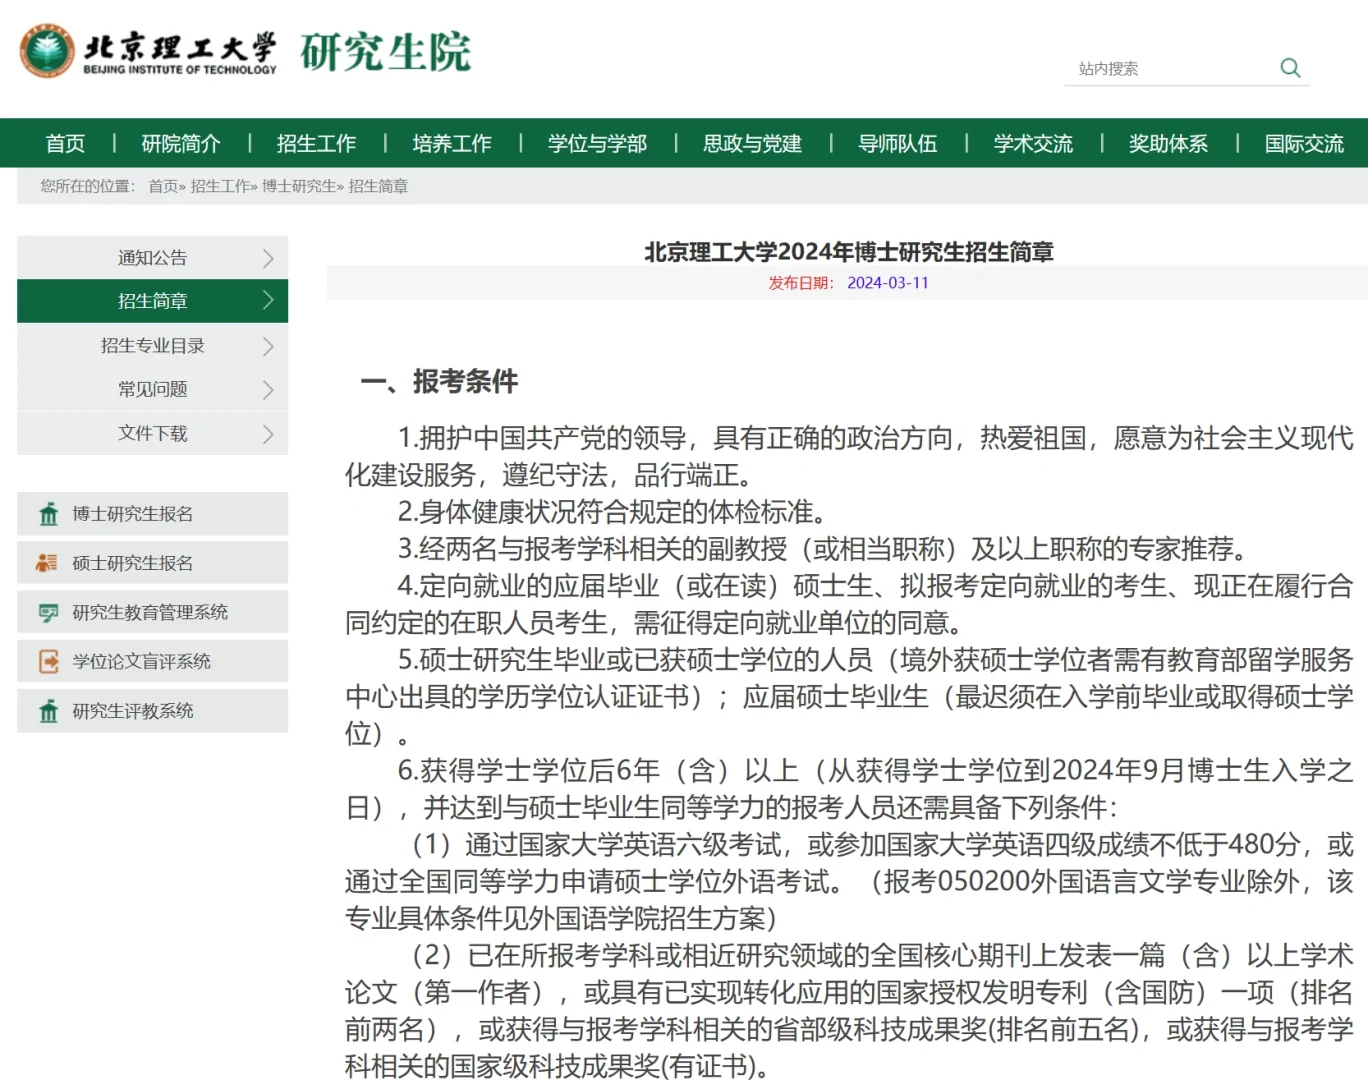Viewport: 1368px width, 1080px height.
Task: Click the 招生简章 chevron arrow
Action: pos(267,300)
